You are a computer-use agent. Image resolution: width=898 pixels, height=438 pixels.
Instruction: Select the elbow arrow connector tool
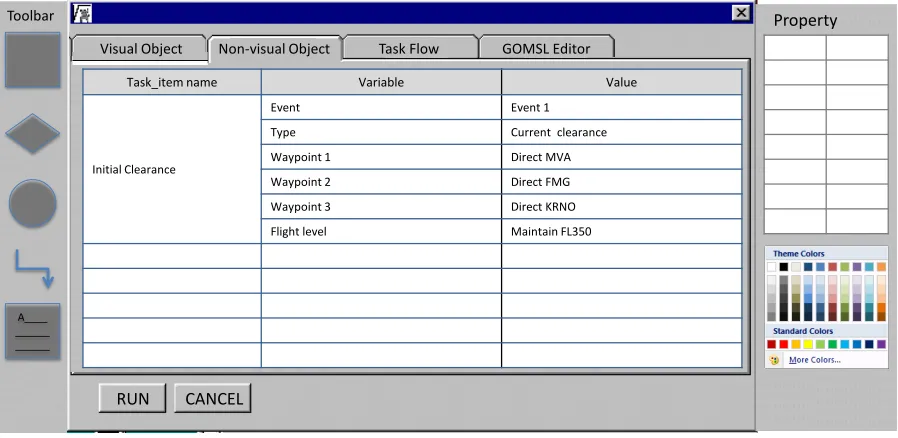point(34,269)
